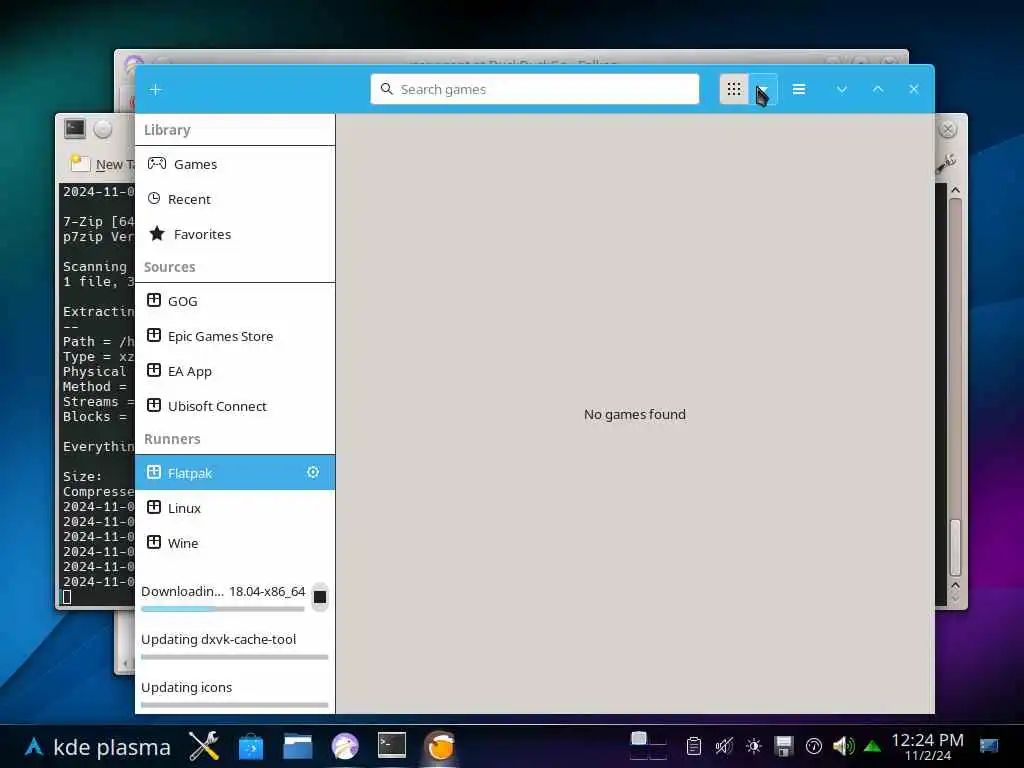1024x768 pixels.
Task: Click the terminal scrollbar down arrow
Action: point(955,596)
